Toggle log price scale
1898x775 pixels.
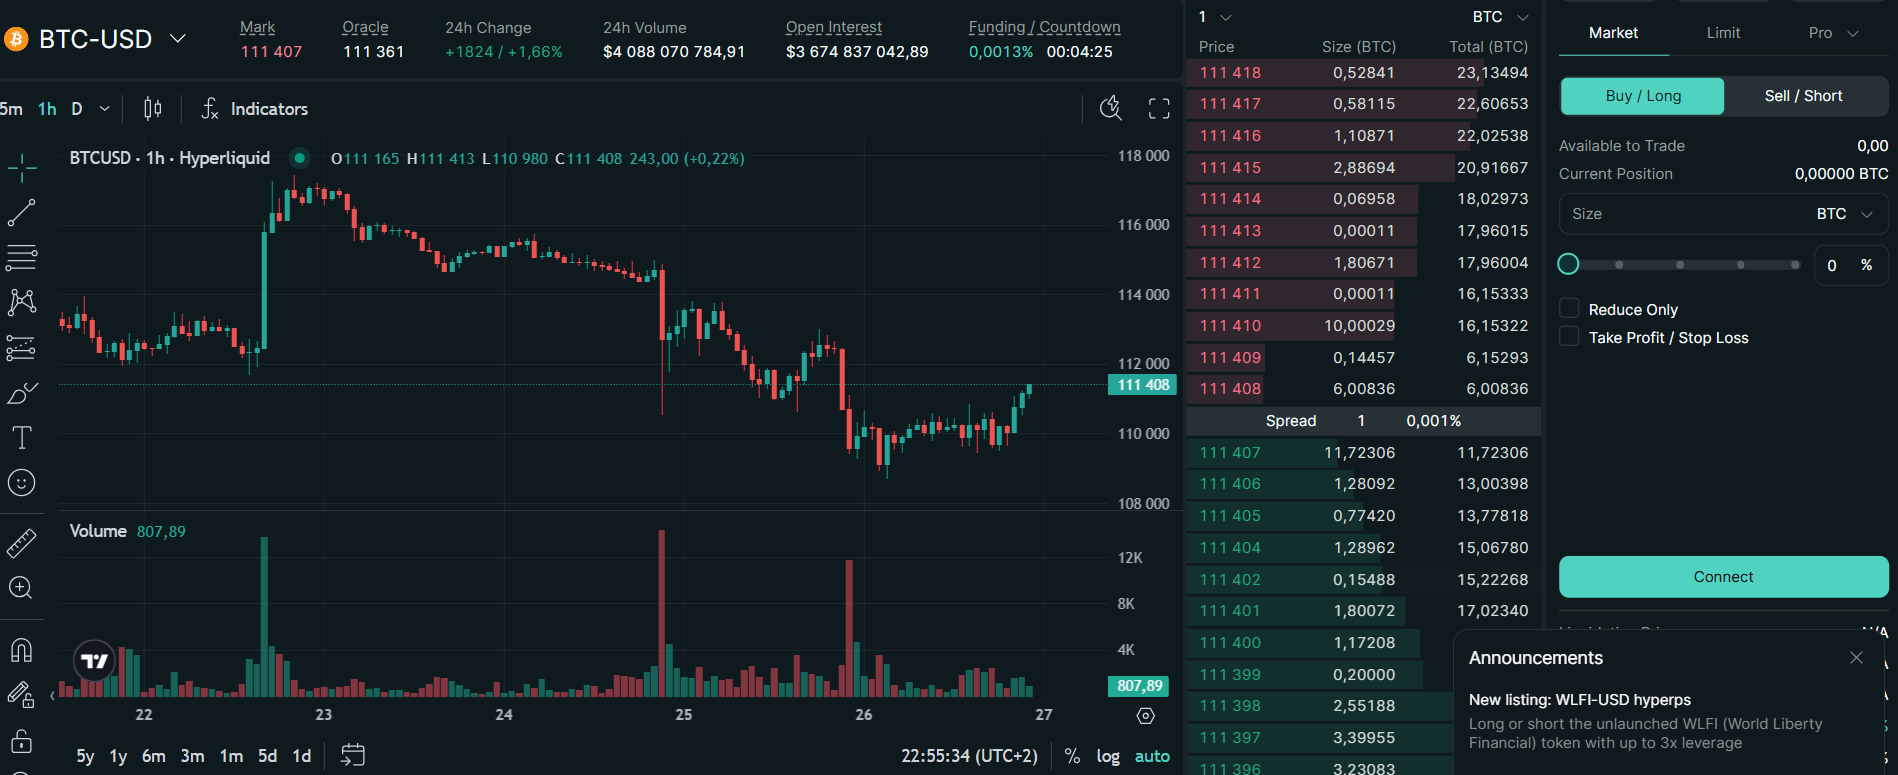(1108, 756)
